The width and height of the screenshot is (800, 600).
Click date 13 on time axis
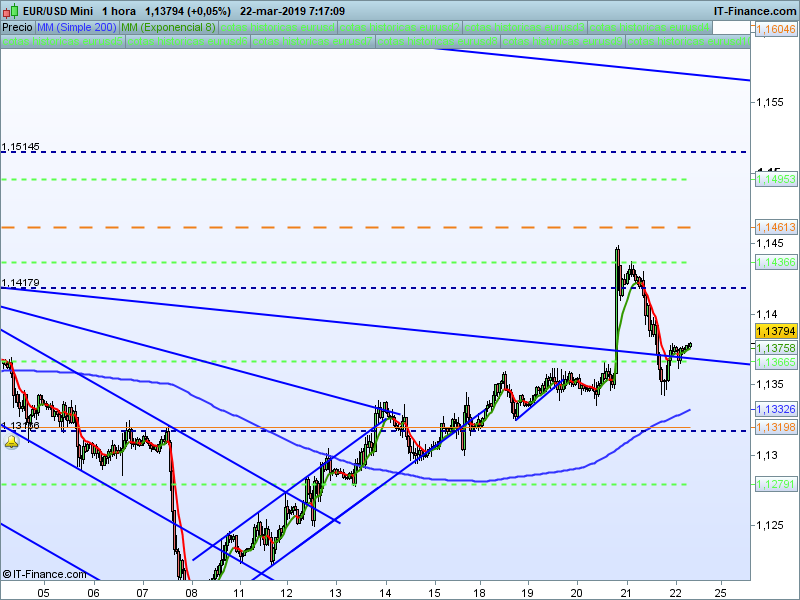[336, 592]
